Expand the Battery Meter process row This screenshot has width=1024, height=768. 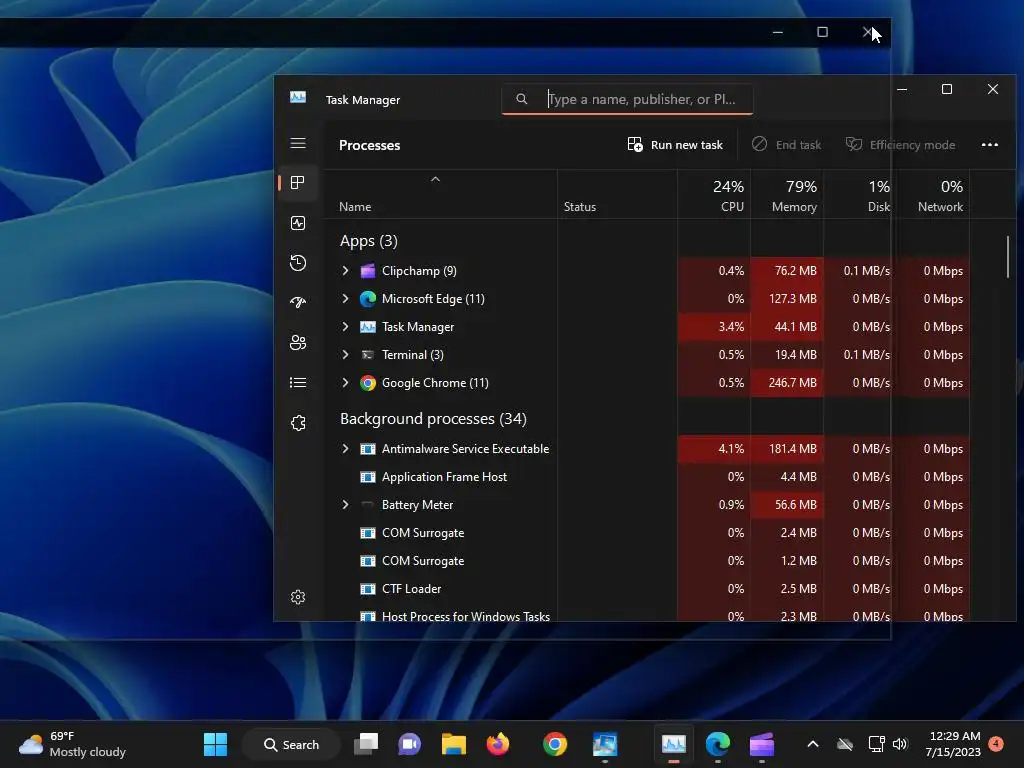345,505
